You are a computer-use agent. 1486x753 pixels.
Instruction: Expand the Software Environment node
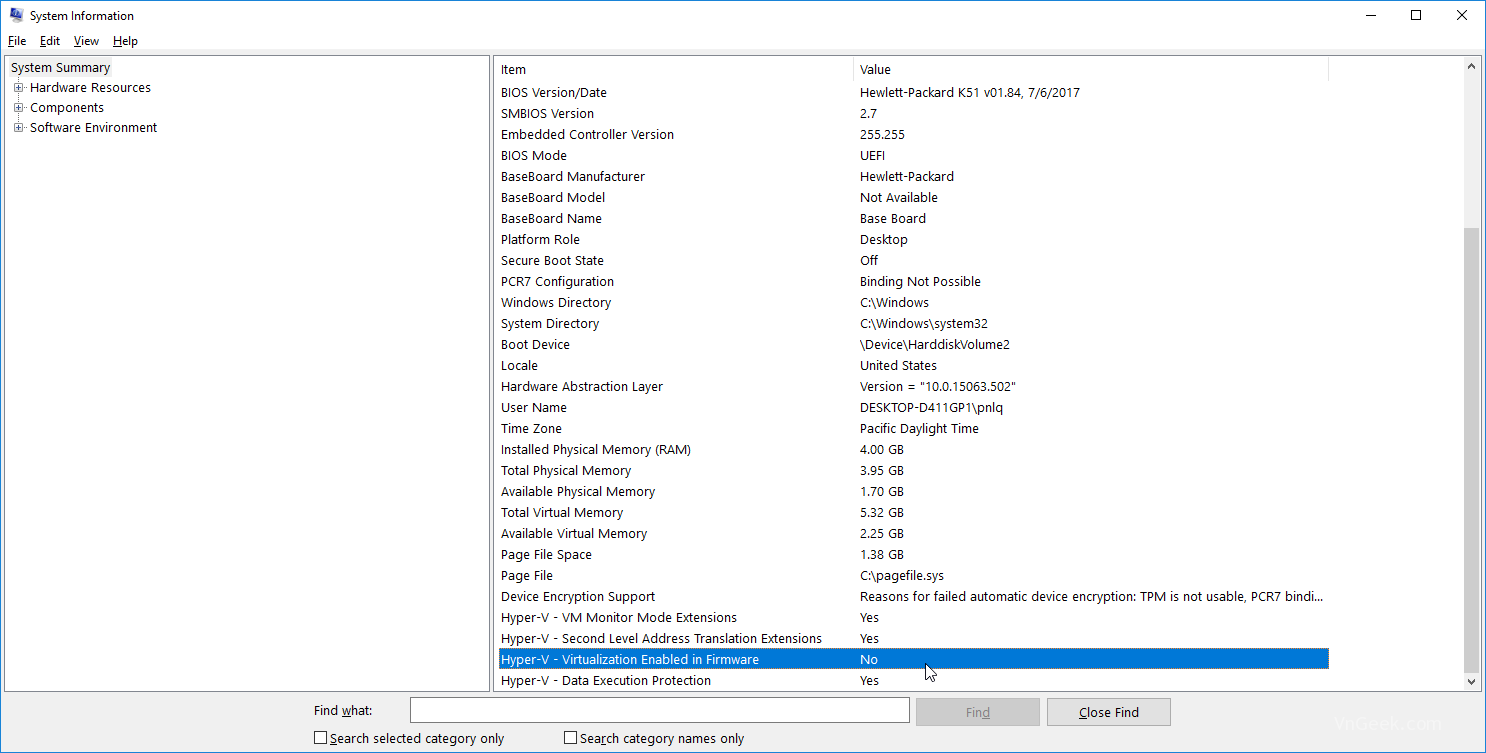coord(18,128)
